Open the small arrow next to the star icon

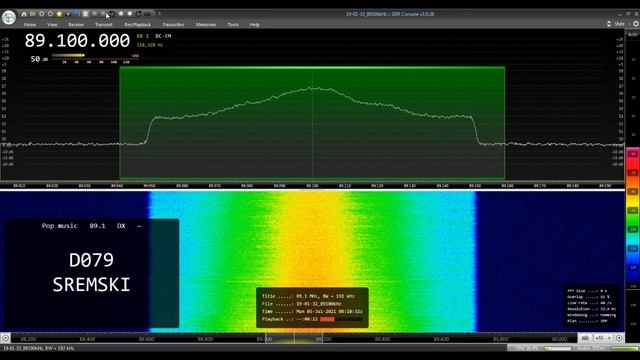[68, 14]
